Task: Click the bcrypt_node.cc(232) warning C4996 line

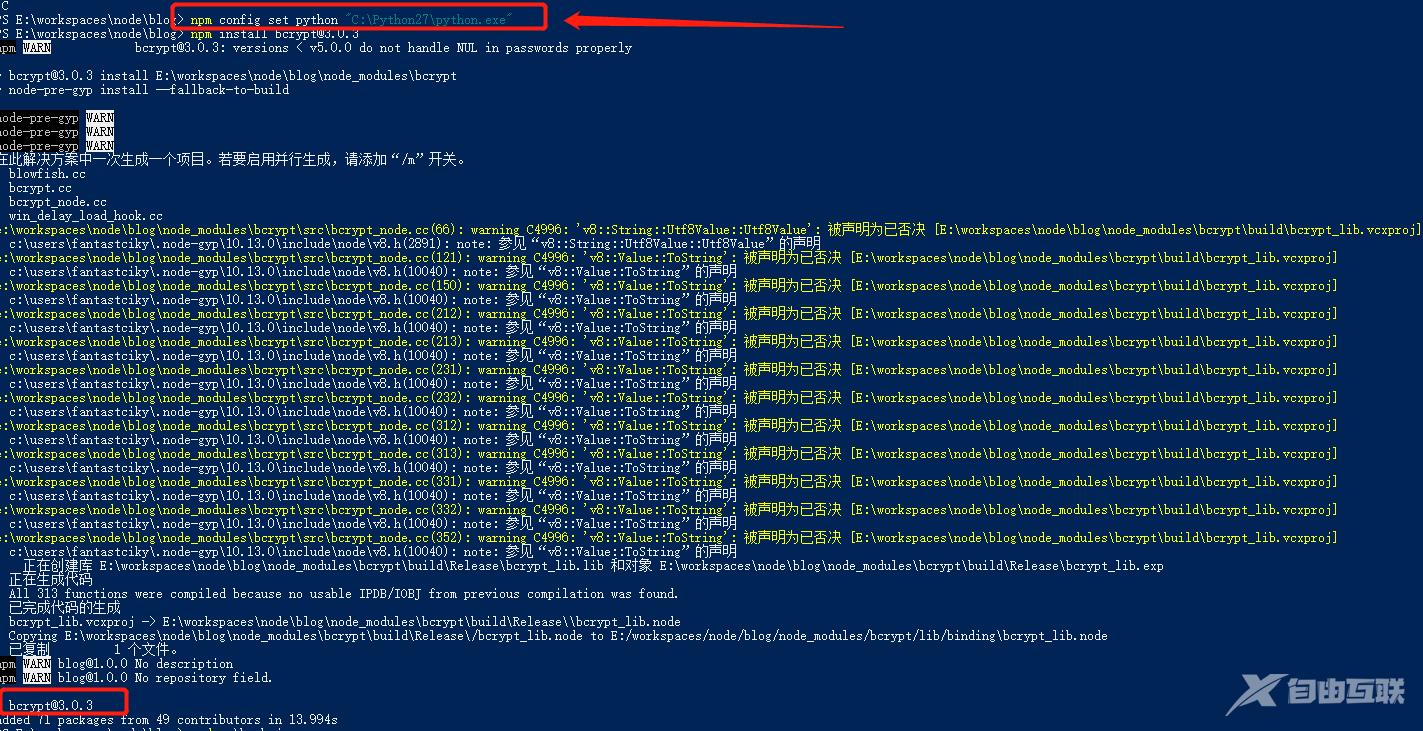Action: (669, 398)
